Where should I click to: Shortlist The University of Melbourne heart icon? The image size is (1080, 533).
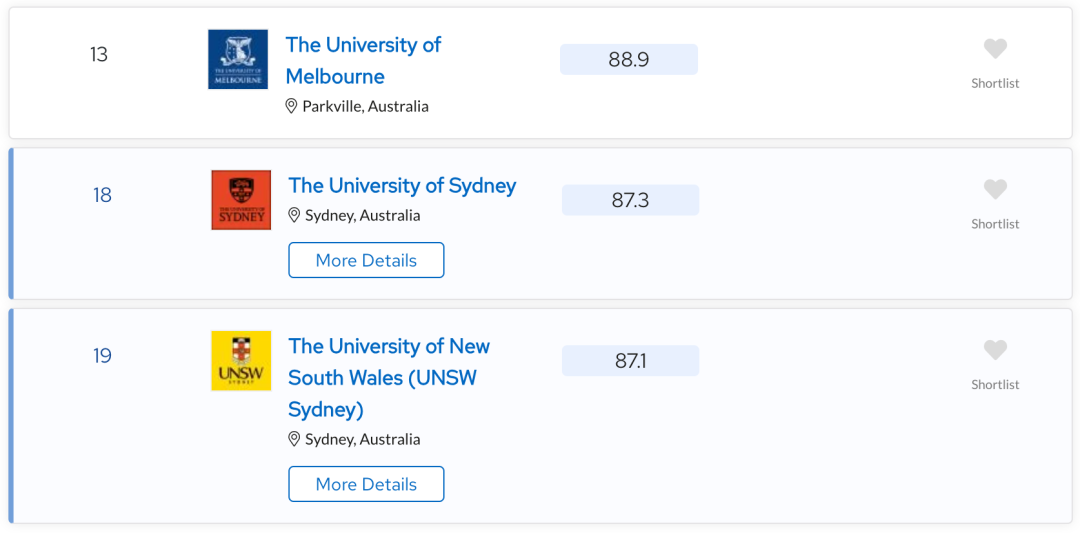point(995,49)
